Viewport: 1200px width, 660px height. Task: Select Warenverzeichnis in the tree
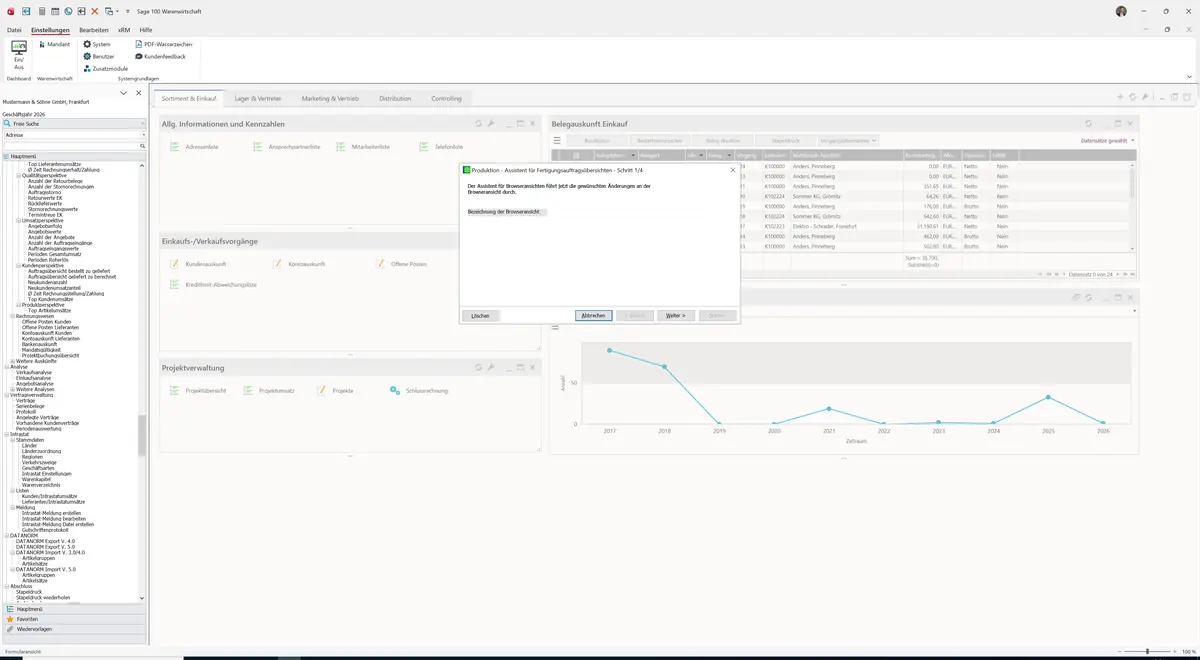coord(42,485)
